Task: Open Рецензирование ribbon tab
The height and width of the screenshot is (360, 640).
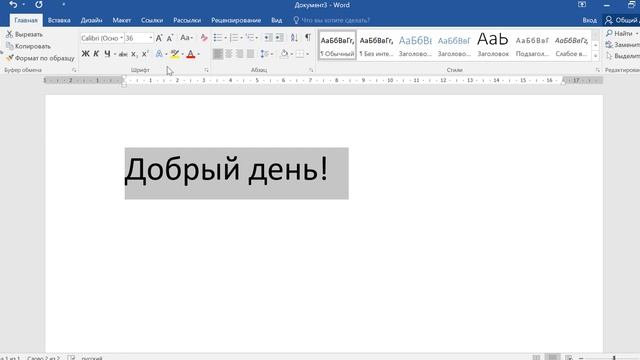Action: click(236, 20)
